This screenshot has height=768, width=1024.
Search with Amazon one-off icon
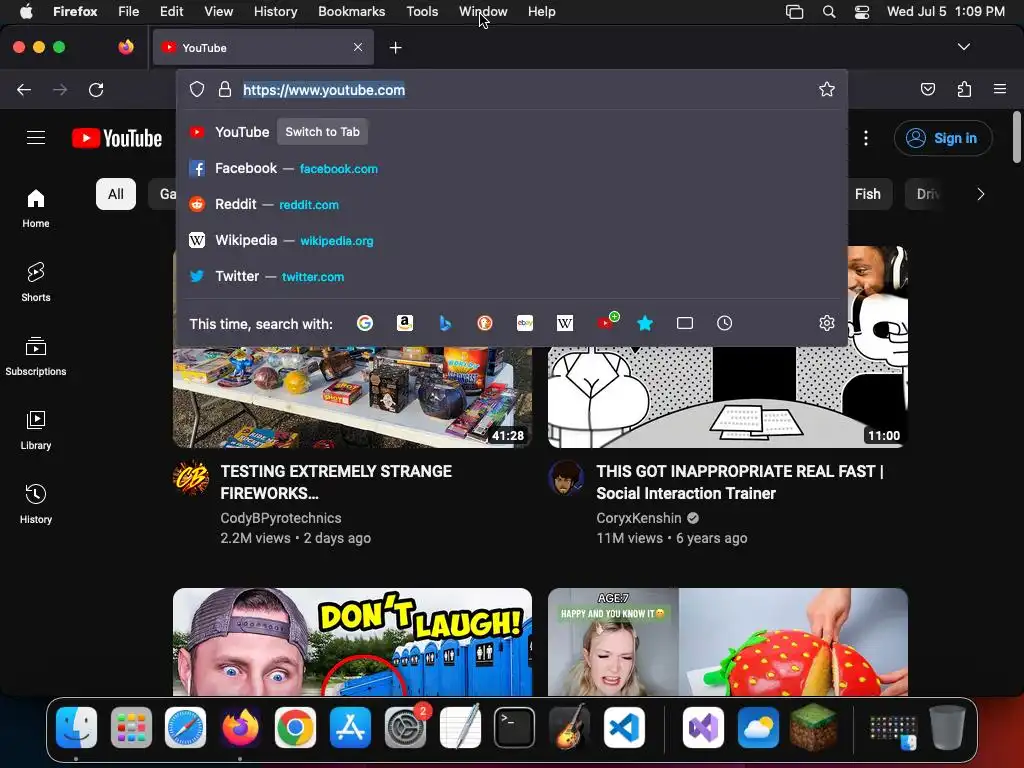[x=405, y=323]
